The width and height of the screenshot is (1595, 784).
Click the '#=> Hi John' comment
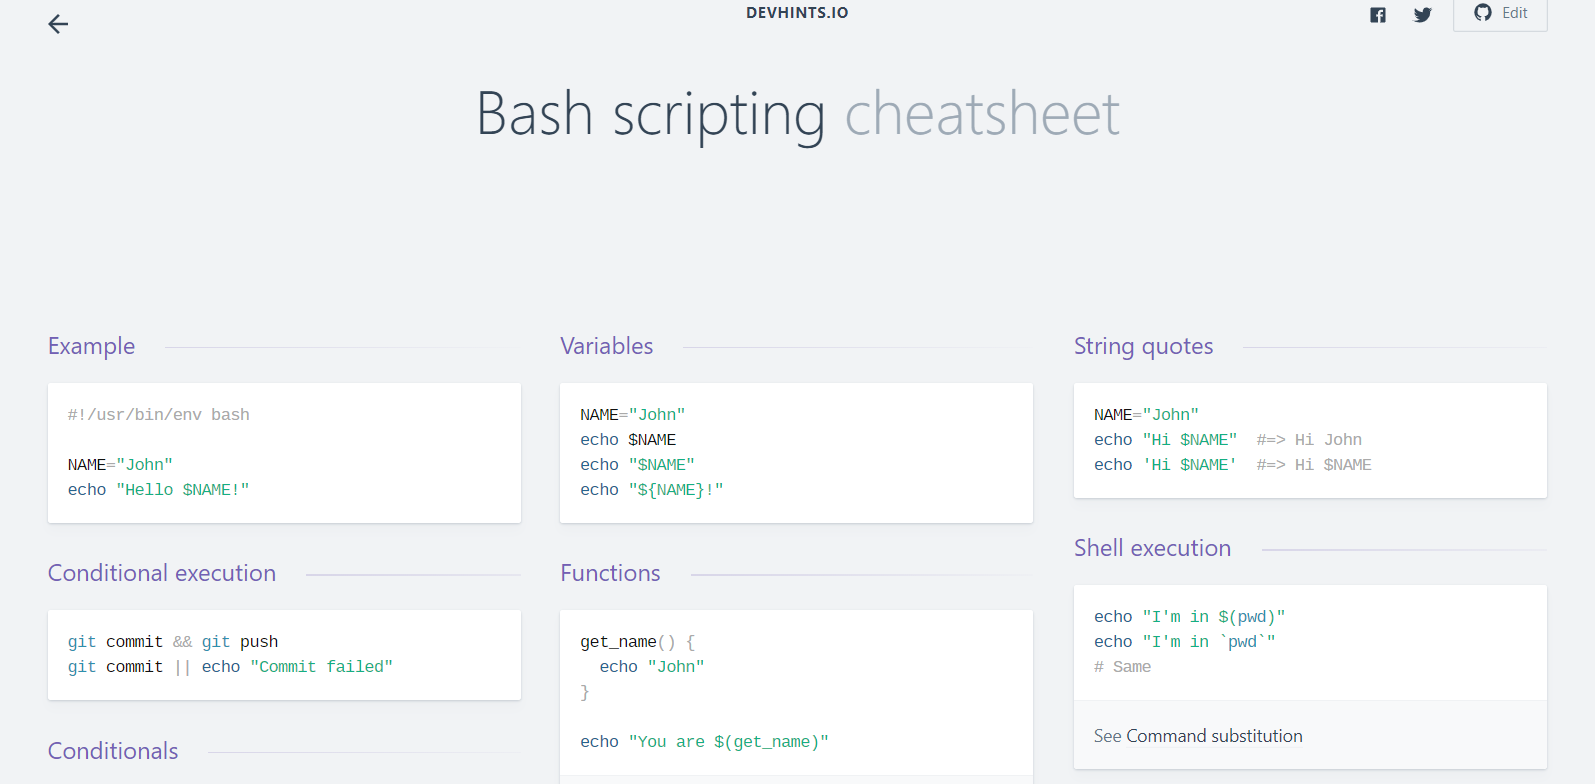[x=1309, y=440]
